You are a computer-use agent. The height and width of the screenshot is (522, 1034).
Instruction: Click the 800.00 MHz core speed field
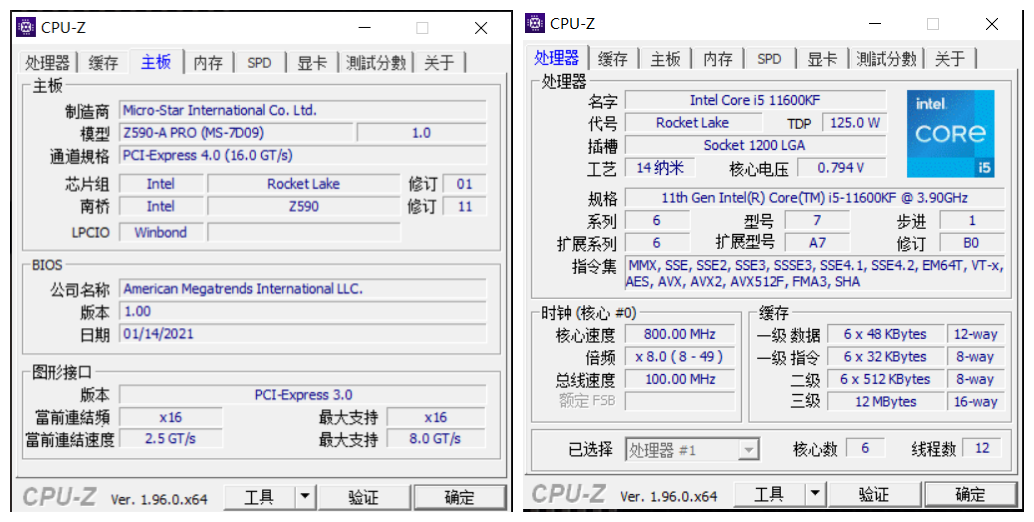coord(680,334)
